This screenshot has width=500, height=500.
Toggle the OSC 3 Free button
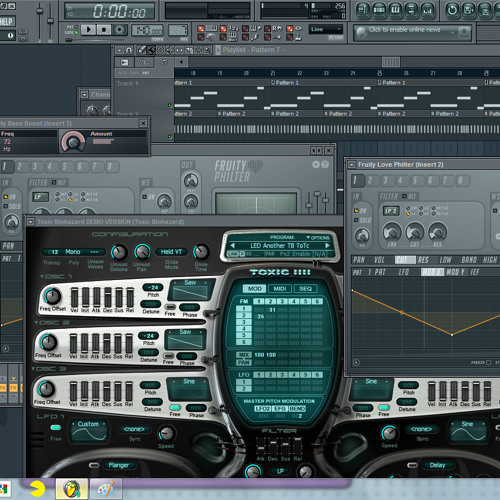175,407
